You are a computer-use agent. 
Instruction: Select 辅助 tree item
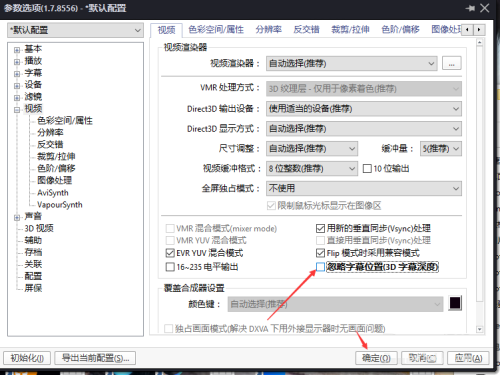tap(33, 240)
